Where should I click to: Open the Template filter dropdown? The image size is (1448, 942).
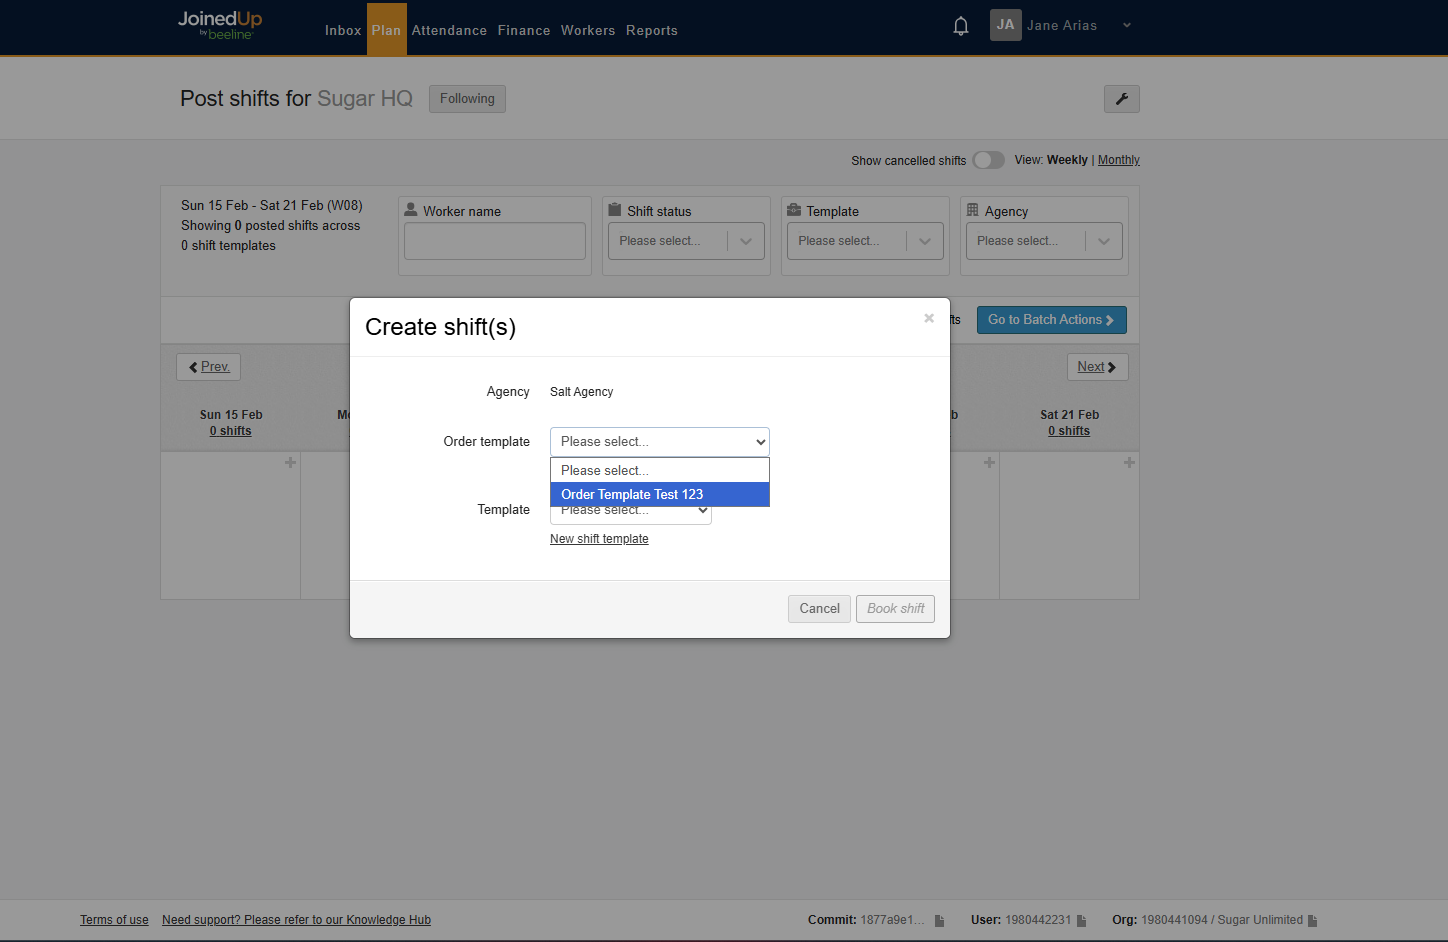tap(864, 241)
